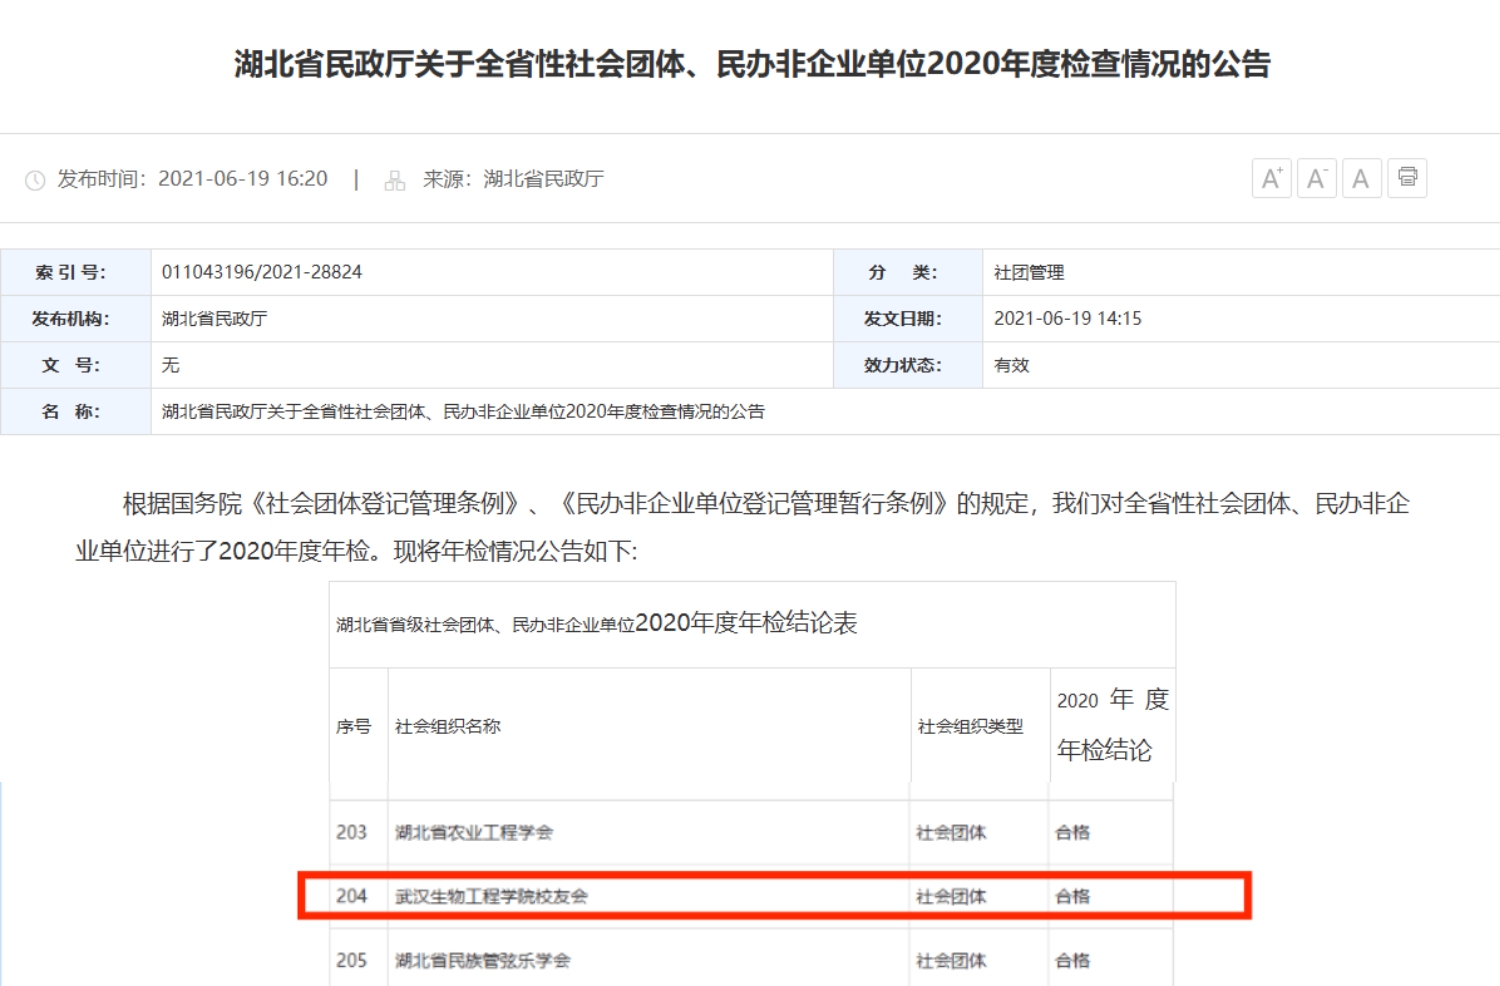
Task: Click the highlighted 武汉生物工程学院校友会 entry
Action: point(491,896)
